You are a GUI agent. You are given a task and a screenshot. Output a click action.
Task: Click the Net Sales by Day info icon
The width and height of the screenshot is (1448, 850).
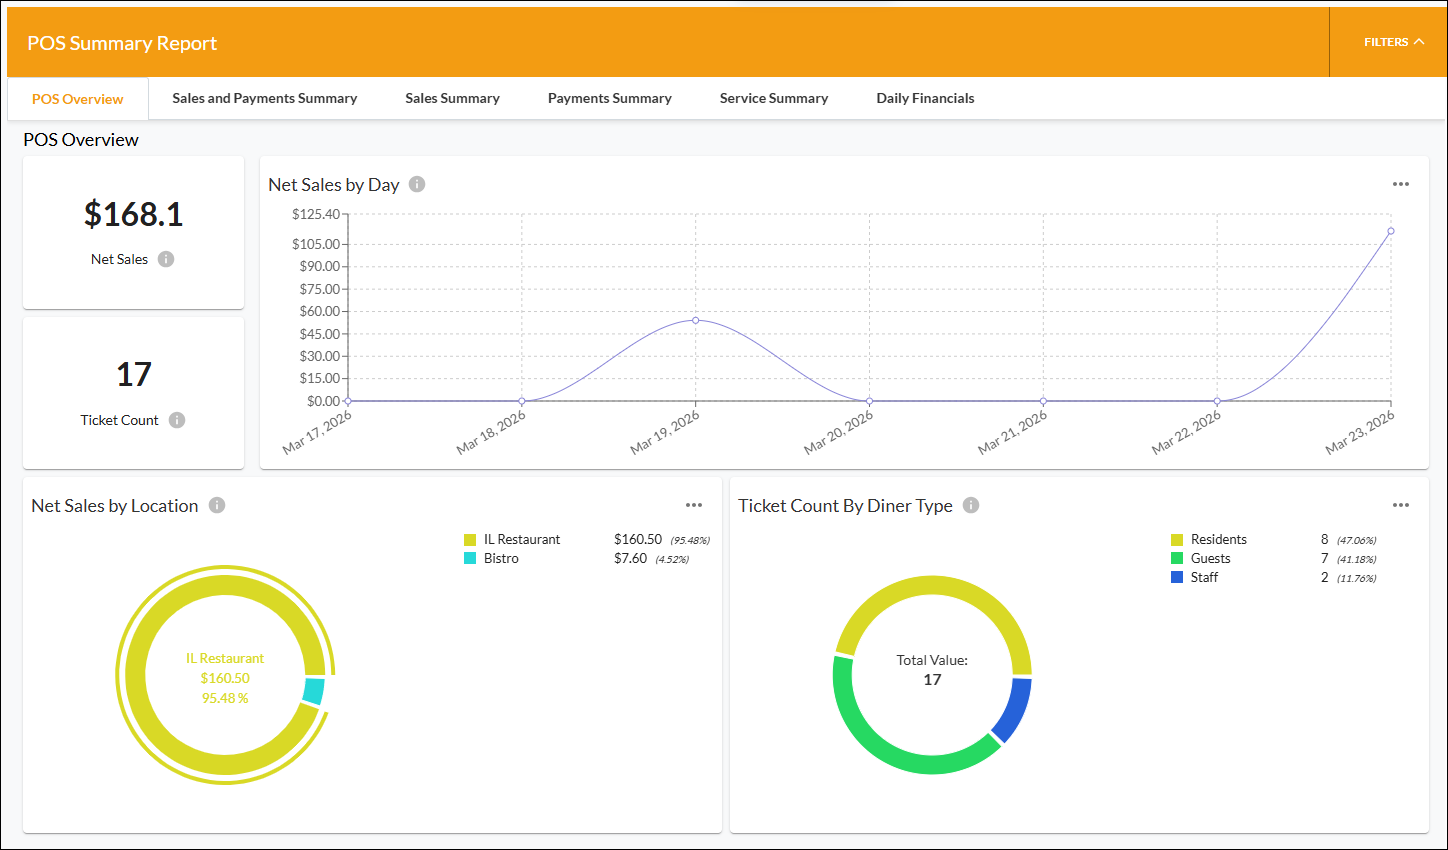coord(417,184)
